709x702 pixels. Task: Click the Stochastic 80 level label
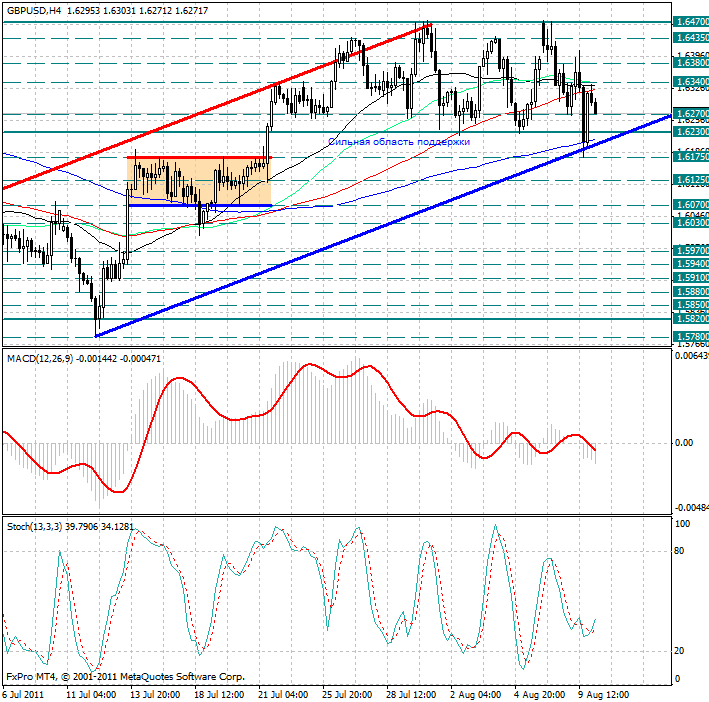(x=680, y=551)
